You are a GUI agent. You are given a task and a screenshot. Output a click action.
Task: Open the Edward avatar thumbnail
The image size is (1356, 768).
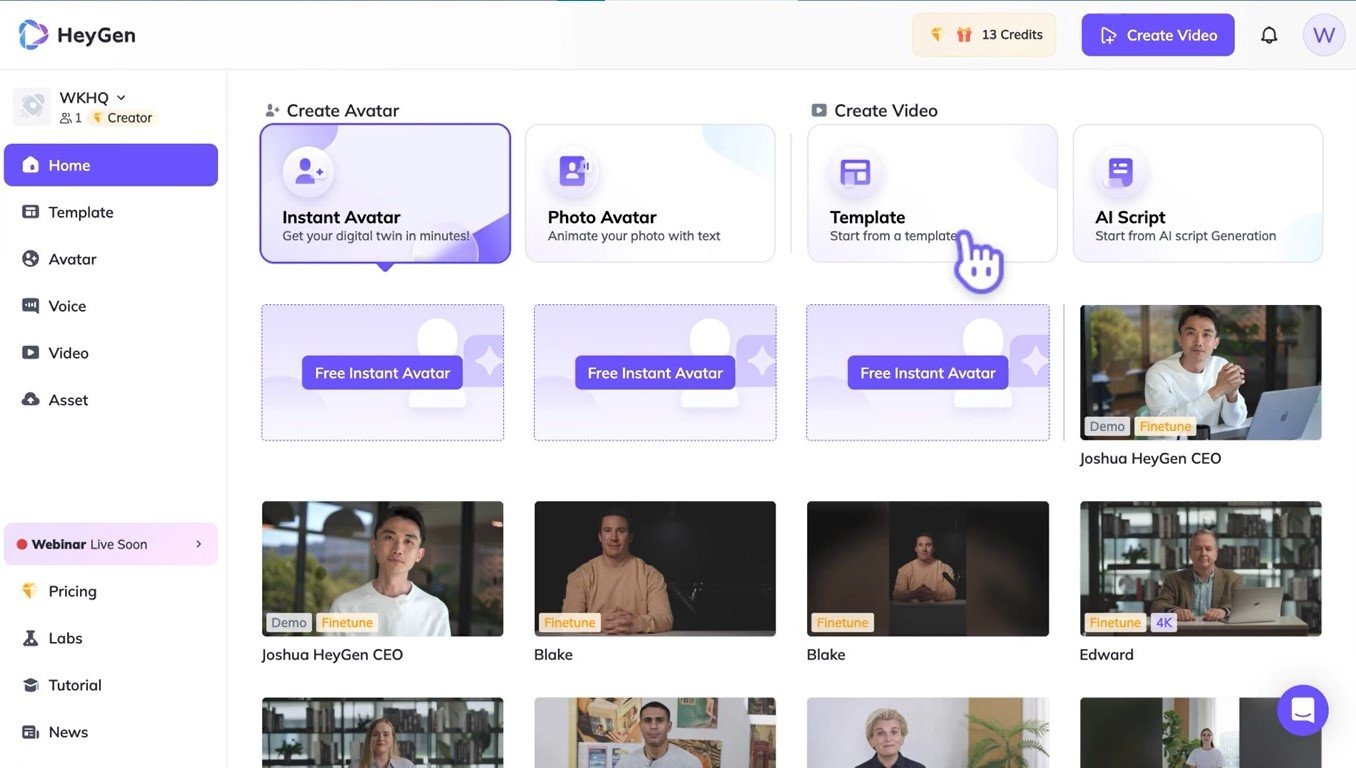click(x=1201, y=568)
